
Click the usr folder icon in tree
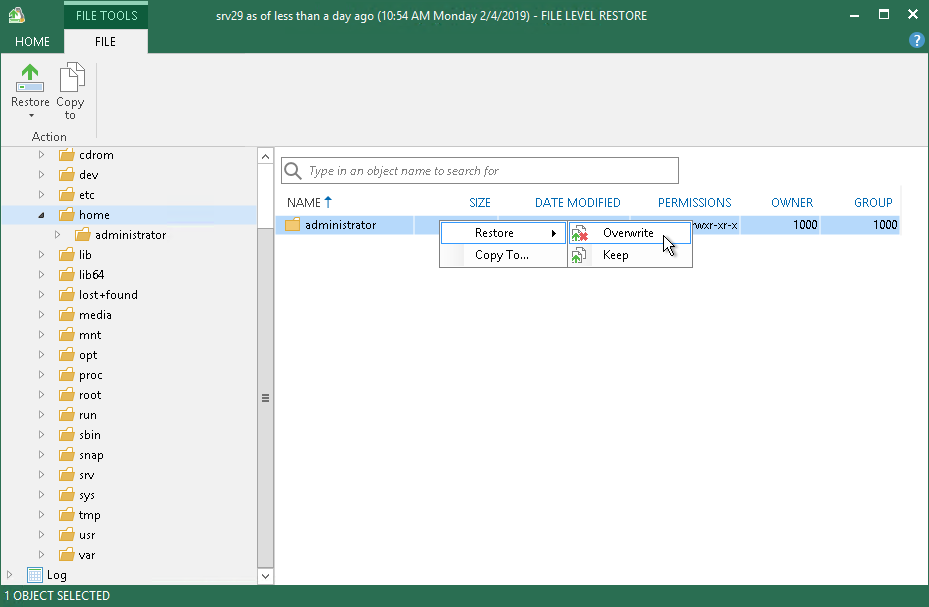[x=66, y=535]
